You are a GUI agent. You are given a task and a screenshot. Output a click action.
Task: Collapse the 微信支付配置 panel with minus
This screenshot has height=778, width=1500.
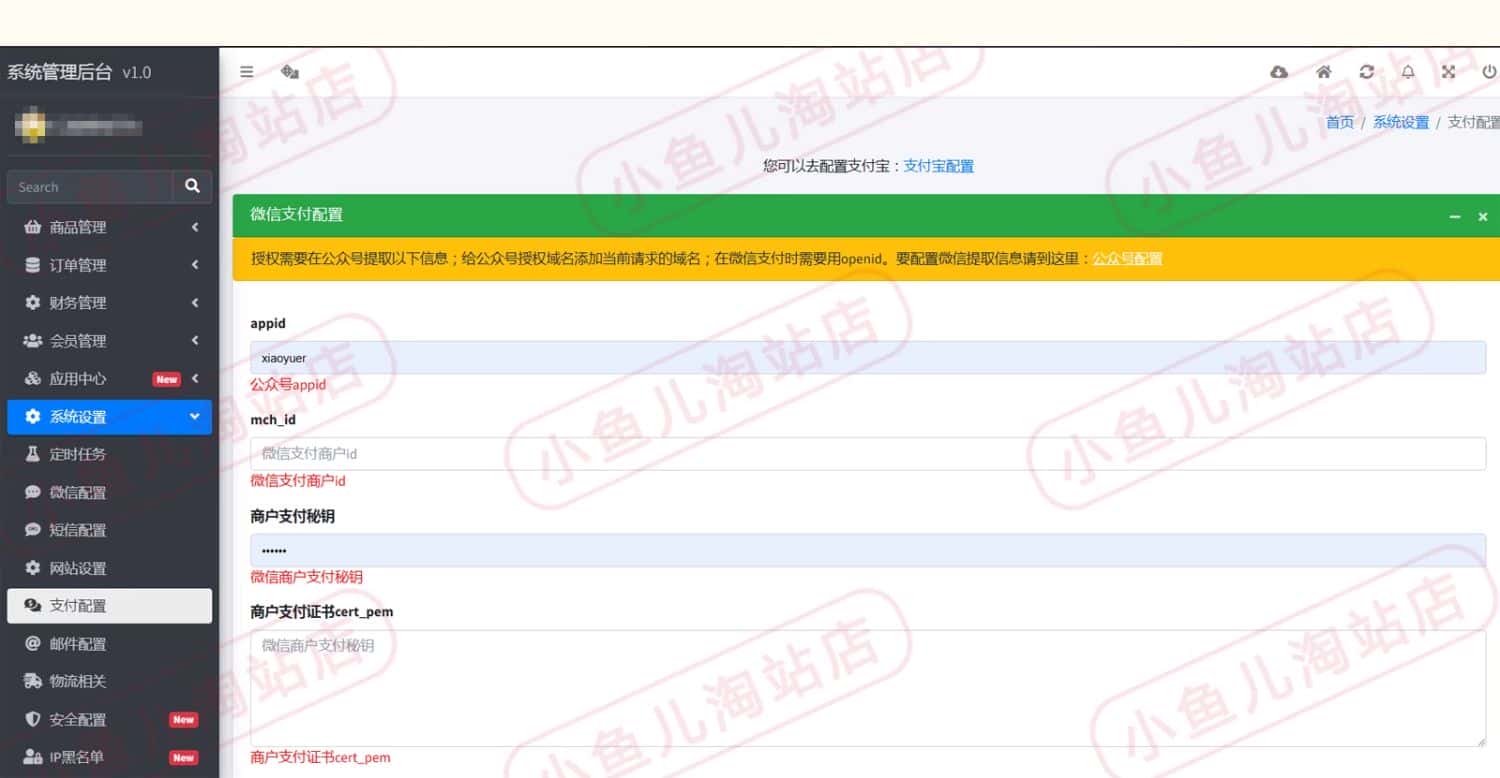coord(1455,216)
